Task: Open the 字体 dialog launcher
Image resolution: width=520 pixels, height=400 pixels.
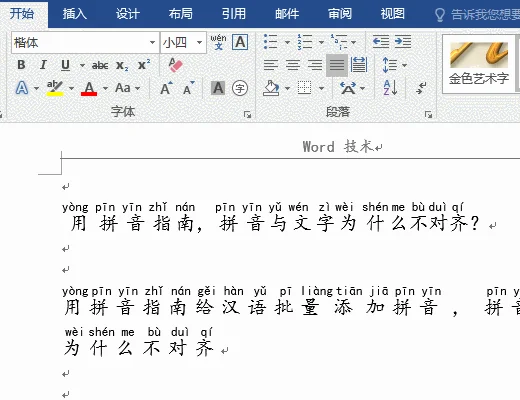Action: tap(247, 115)
